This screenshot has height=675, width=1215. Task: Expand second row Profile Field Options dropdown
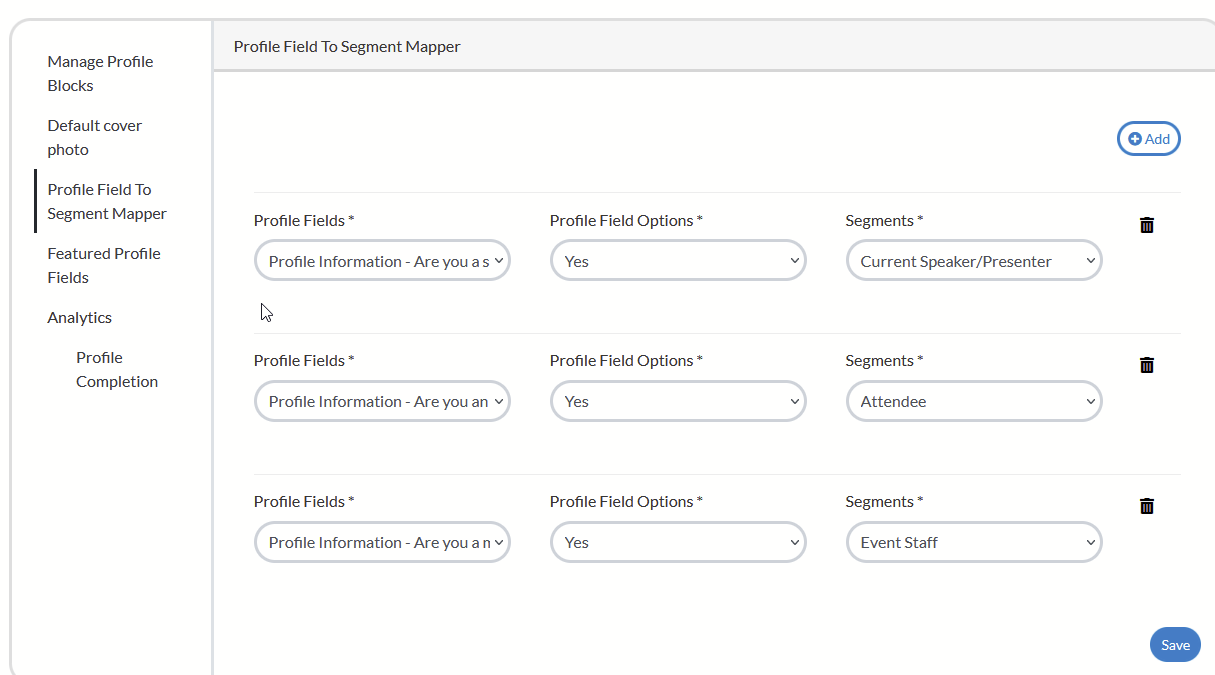(678, 401)
